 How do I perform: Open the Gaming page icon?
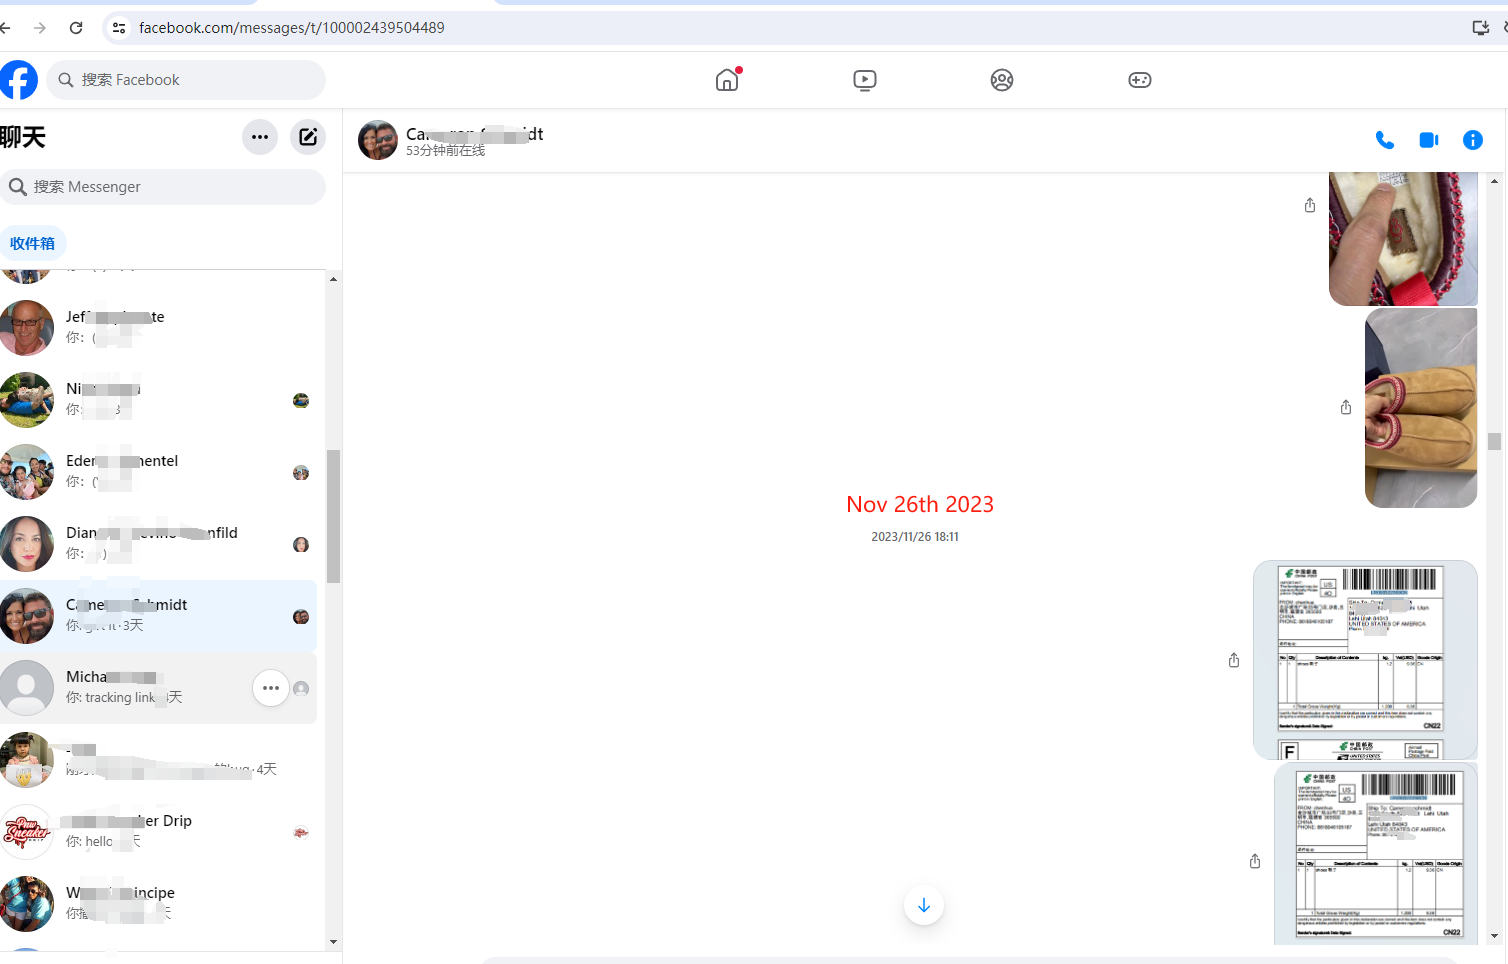(1139, 80)
